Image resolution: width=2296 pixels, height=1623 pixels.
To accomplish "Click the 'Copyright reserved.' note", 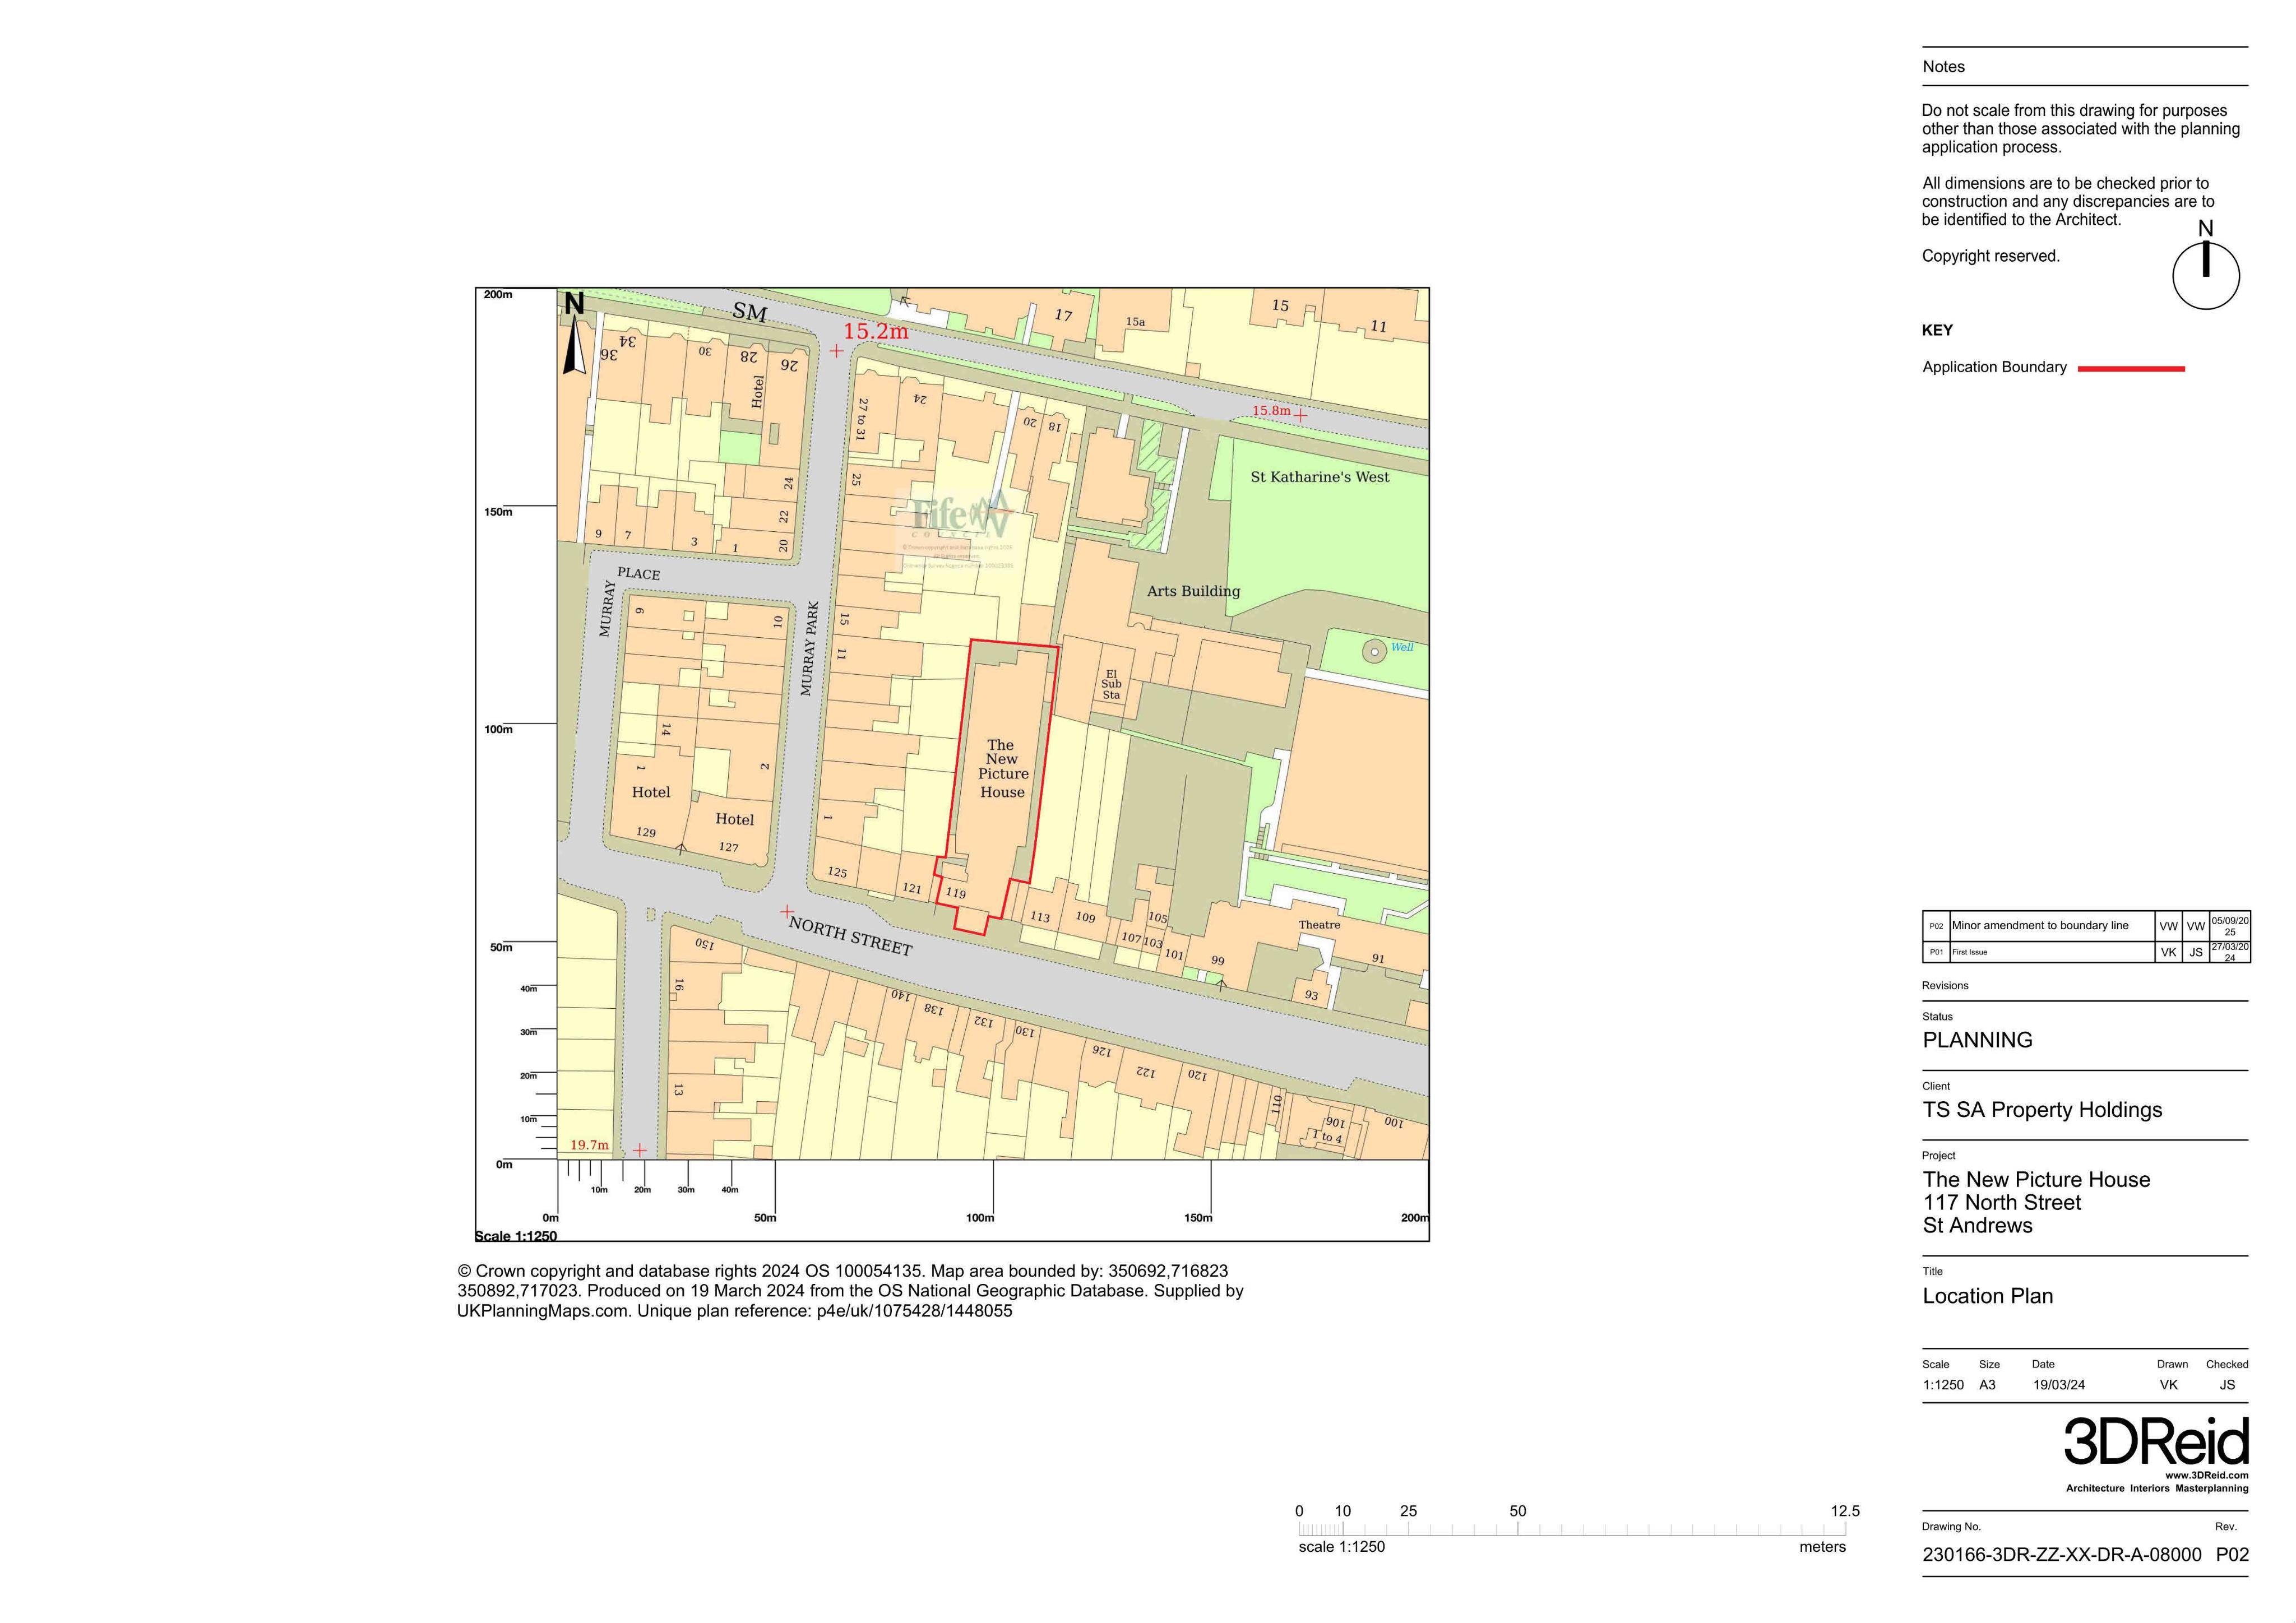I will point(1990,256).
